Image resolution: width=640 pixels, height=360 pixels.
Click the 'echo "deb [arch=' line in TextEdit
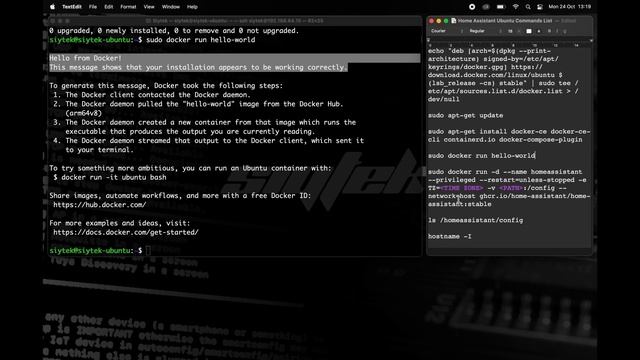coord(489,51)
